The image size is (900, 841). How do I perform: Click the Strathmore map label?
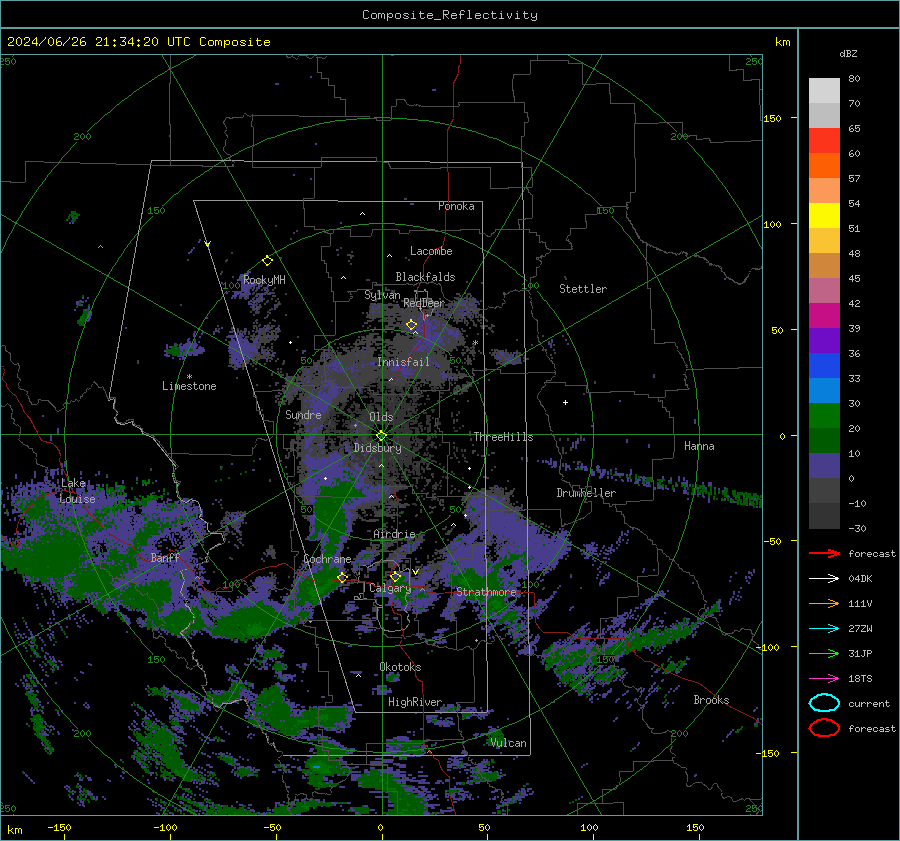coord(486,592)
